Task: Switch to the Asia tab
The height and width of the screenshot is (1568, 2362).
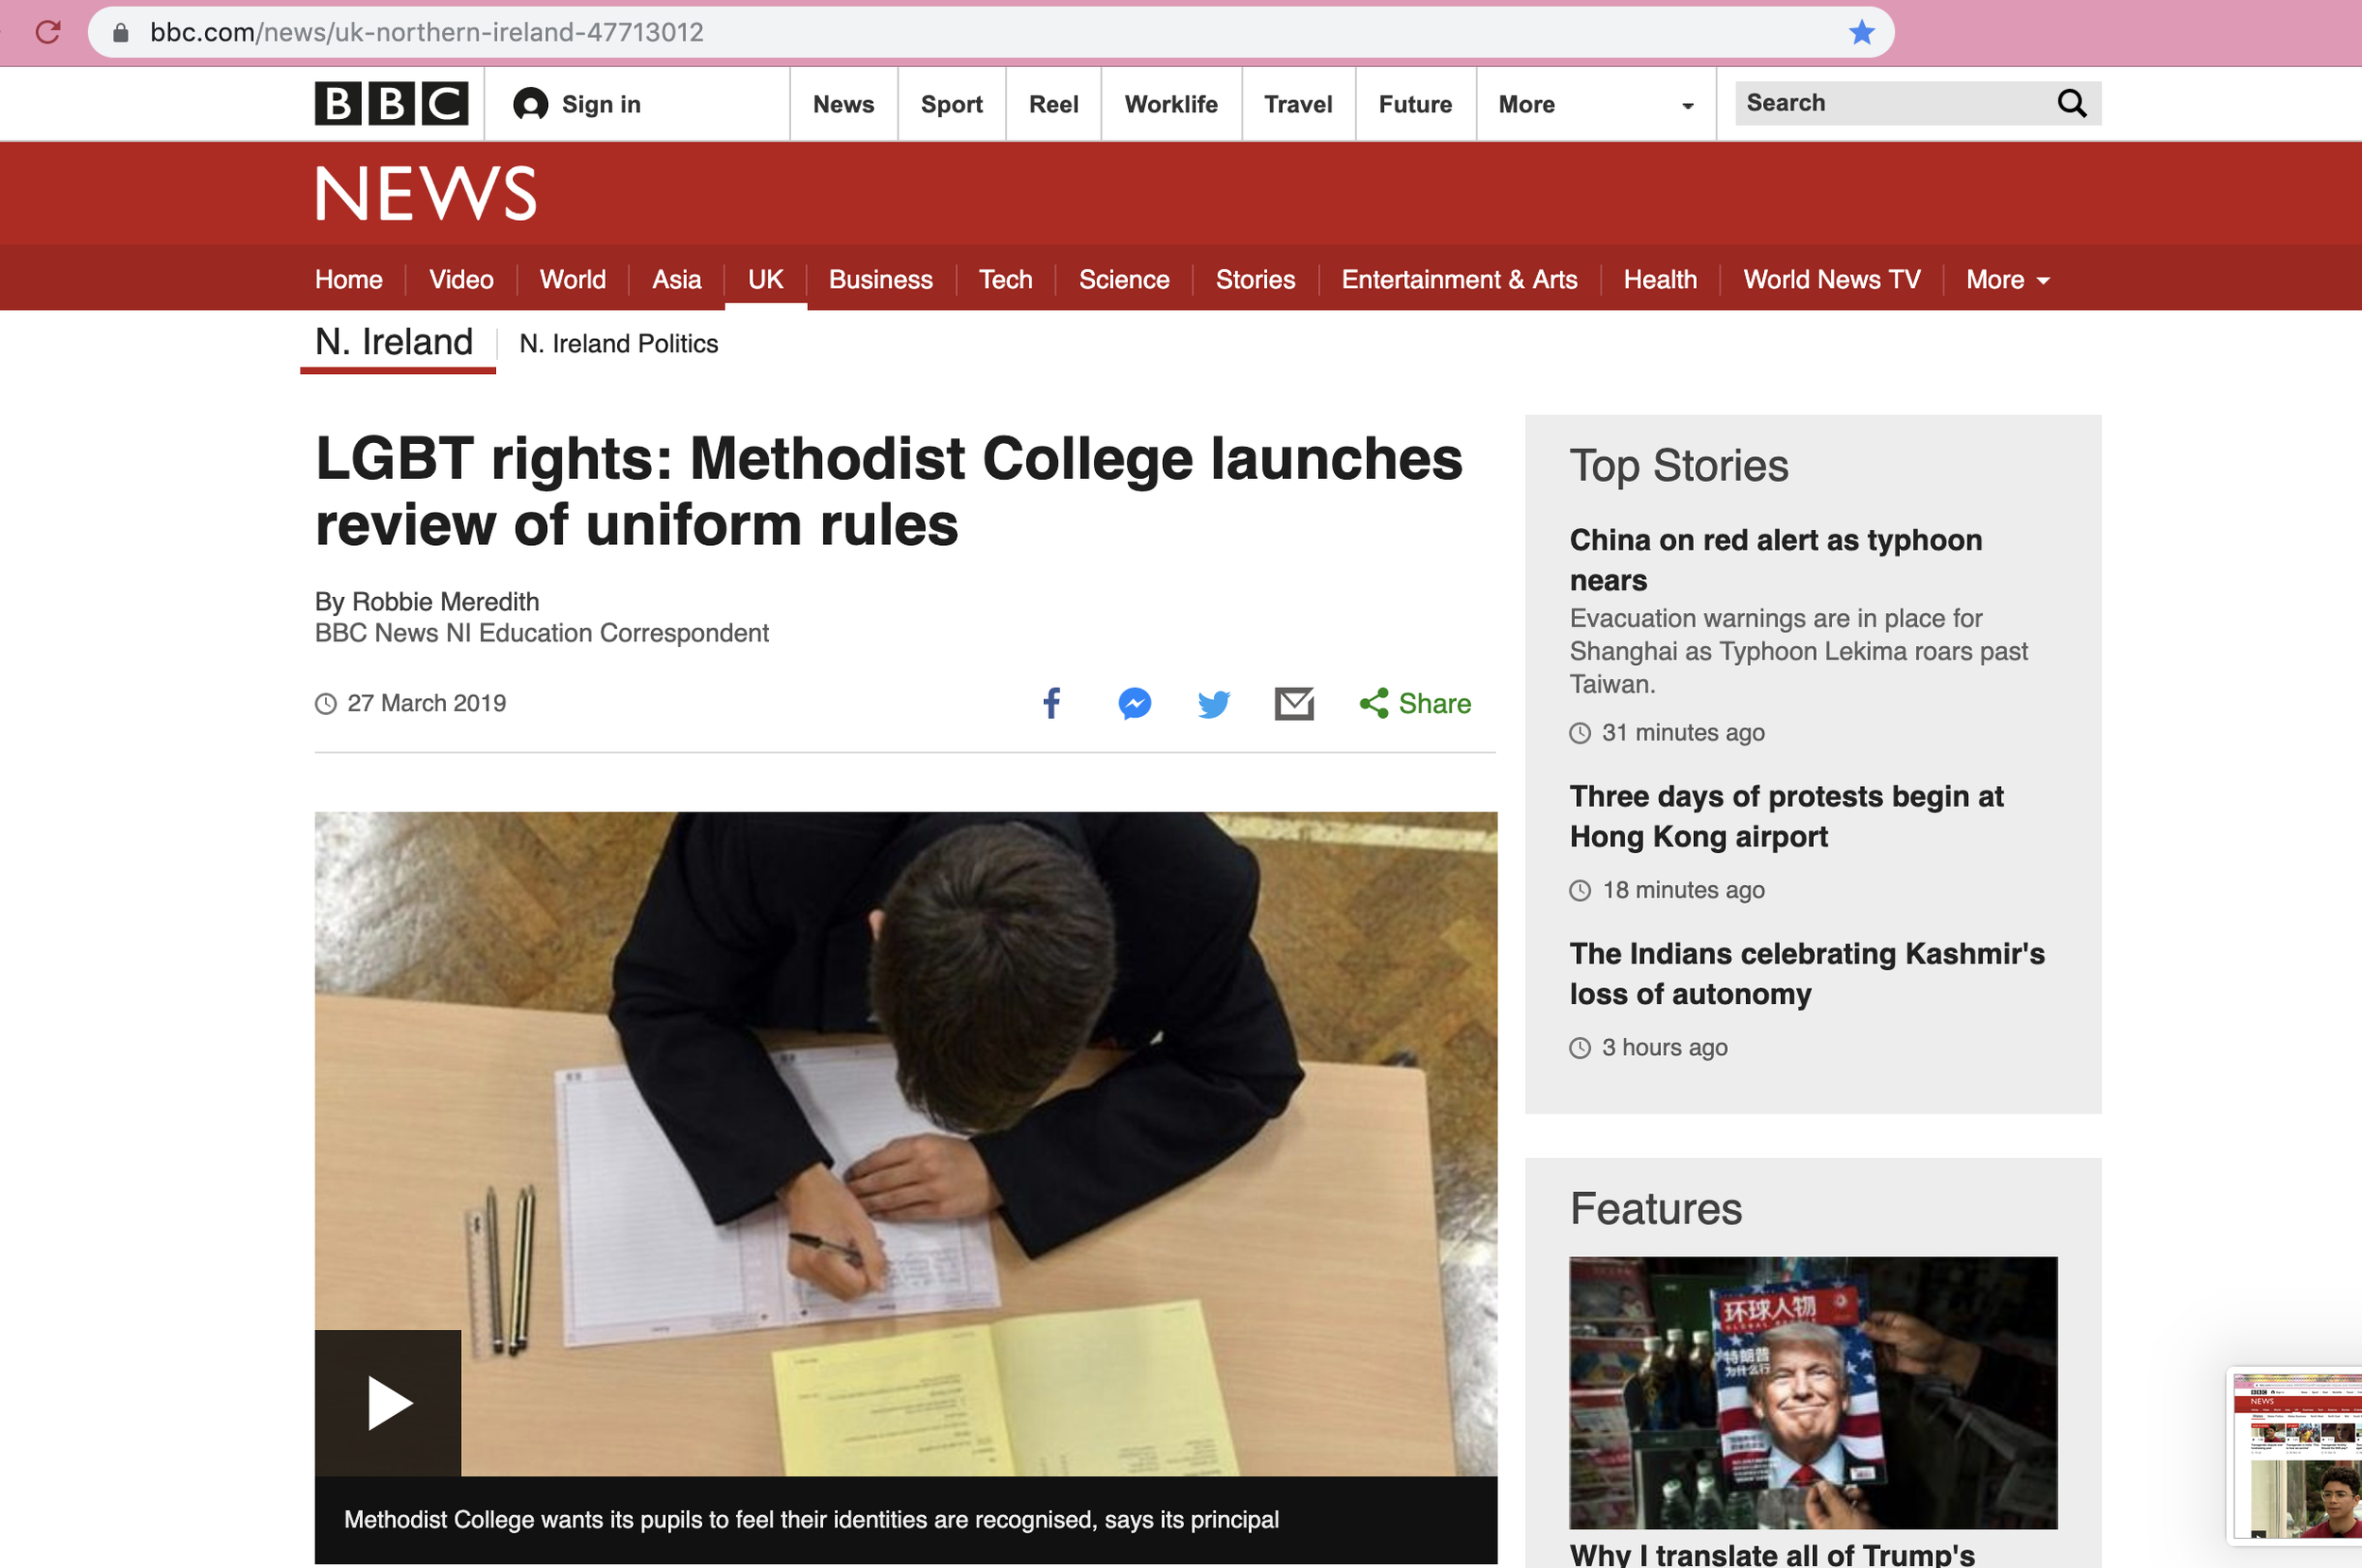Action: (677, 280)
